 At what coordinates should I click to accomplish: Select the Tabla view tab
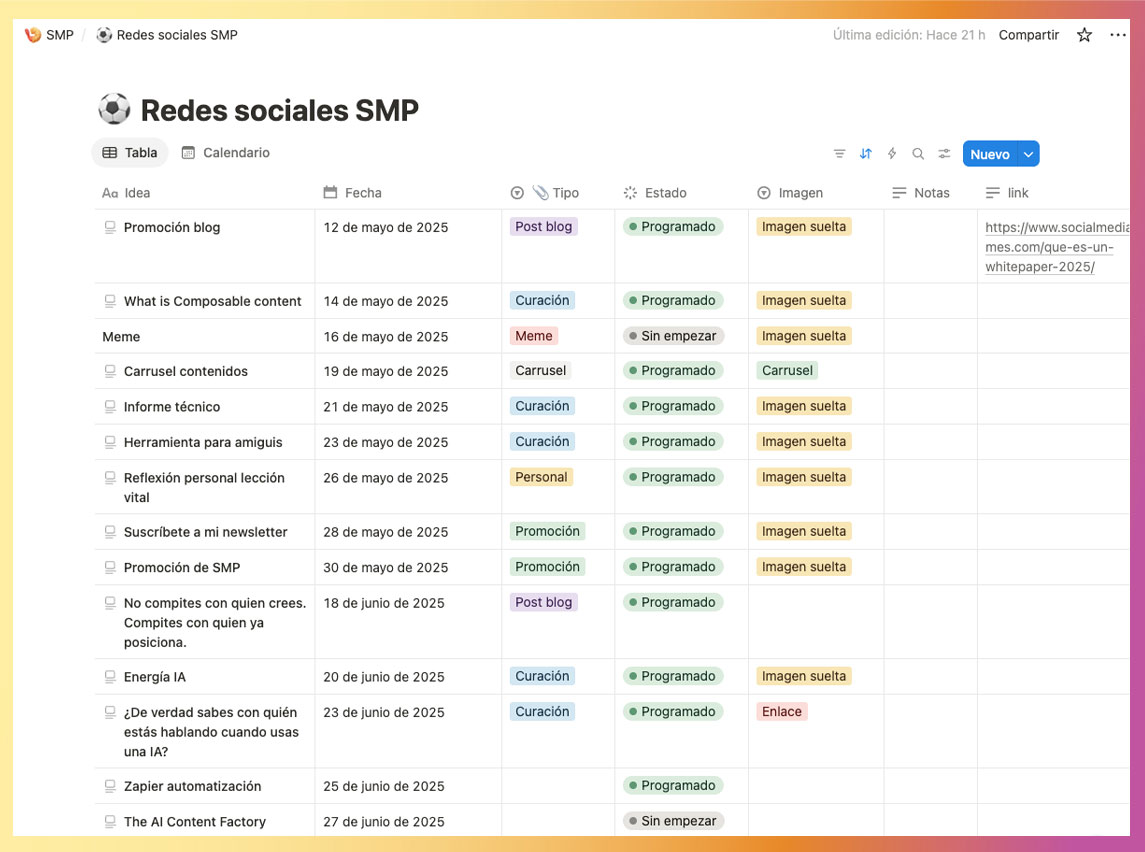pyautogui.click(x=130, y=153)
